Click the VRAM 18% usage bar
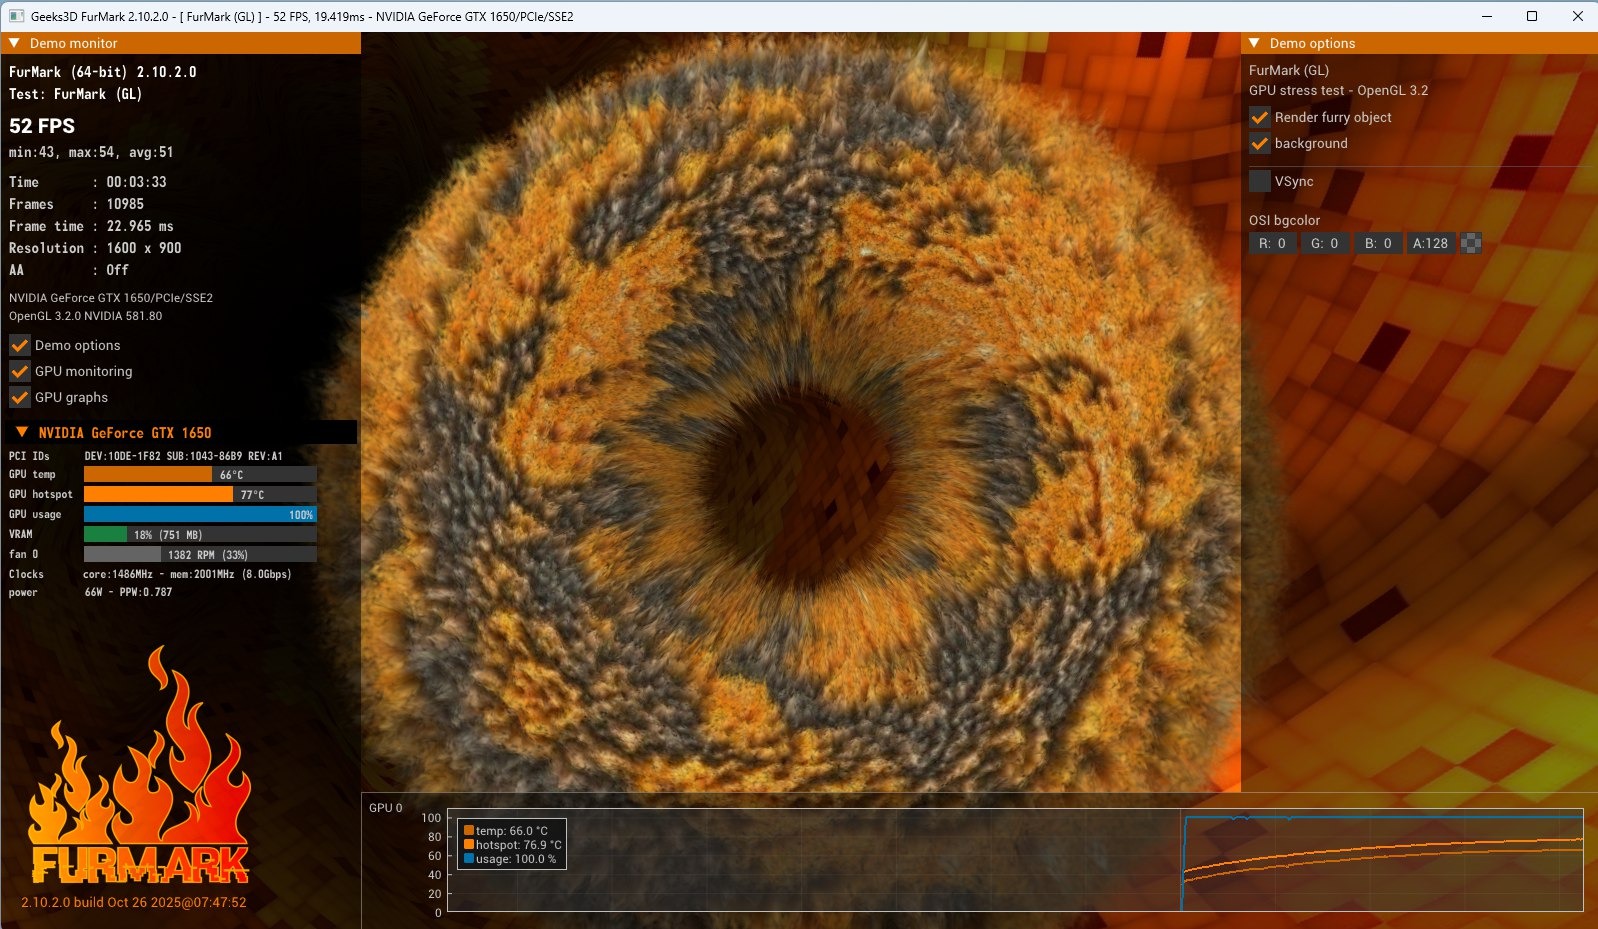This screenshot has width=1598, height=929. pos(200,534)
